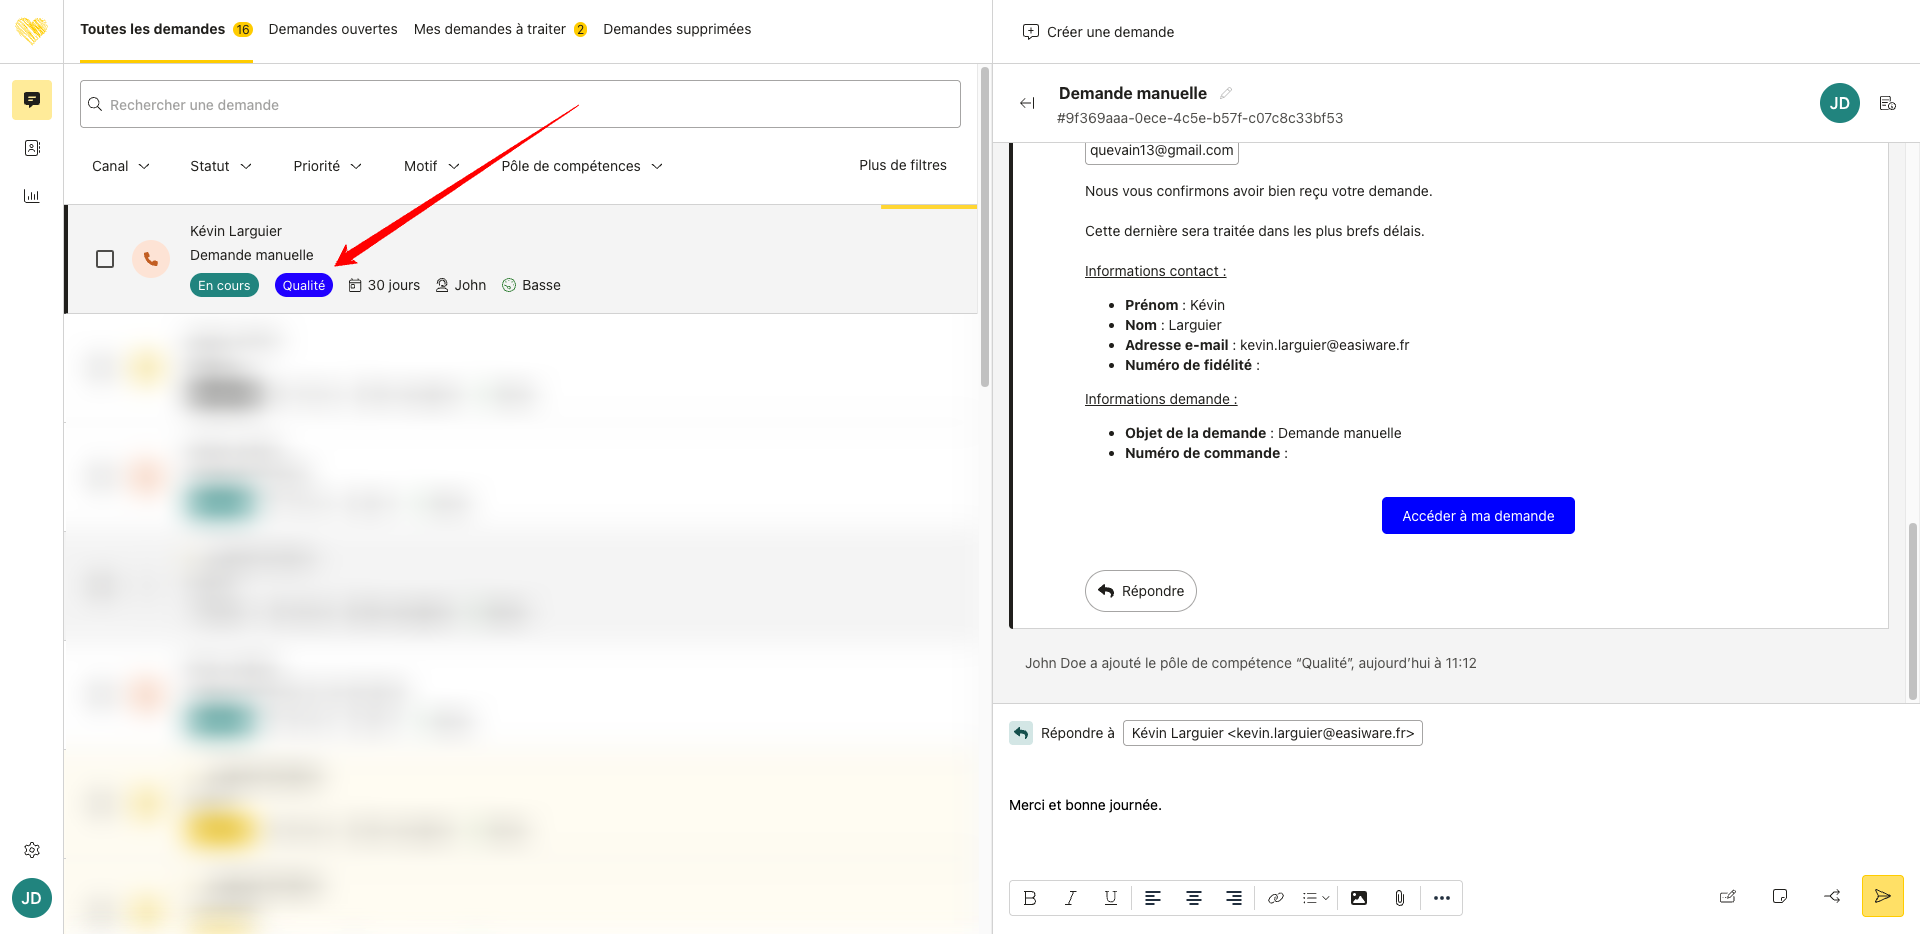Open the Statut filter dropdown
This screenshot has height=934, width=1920.
click(x=221, y=166)
